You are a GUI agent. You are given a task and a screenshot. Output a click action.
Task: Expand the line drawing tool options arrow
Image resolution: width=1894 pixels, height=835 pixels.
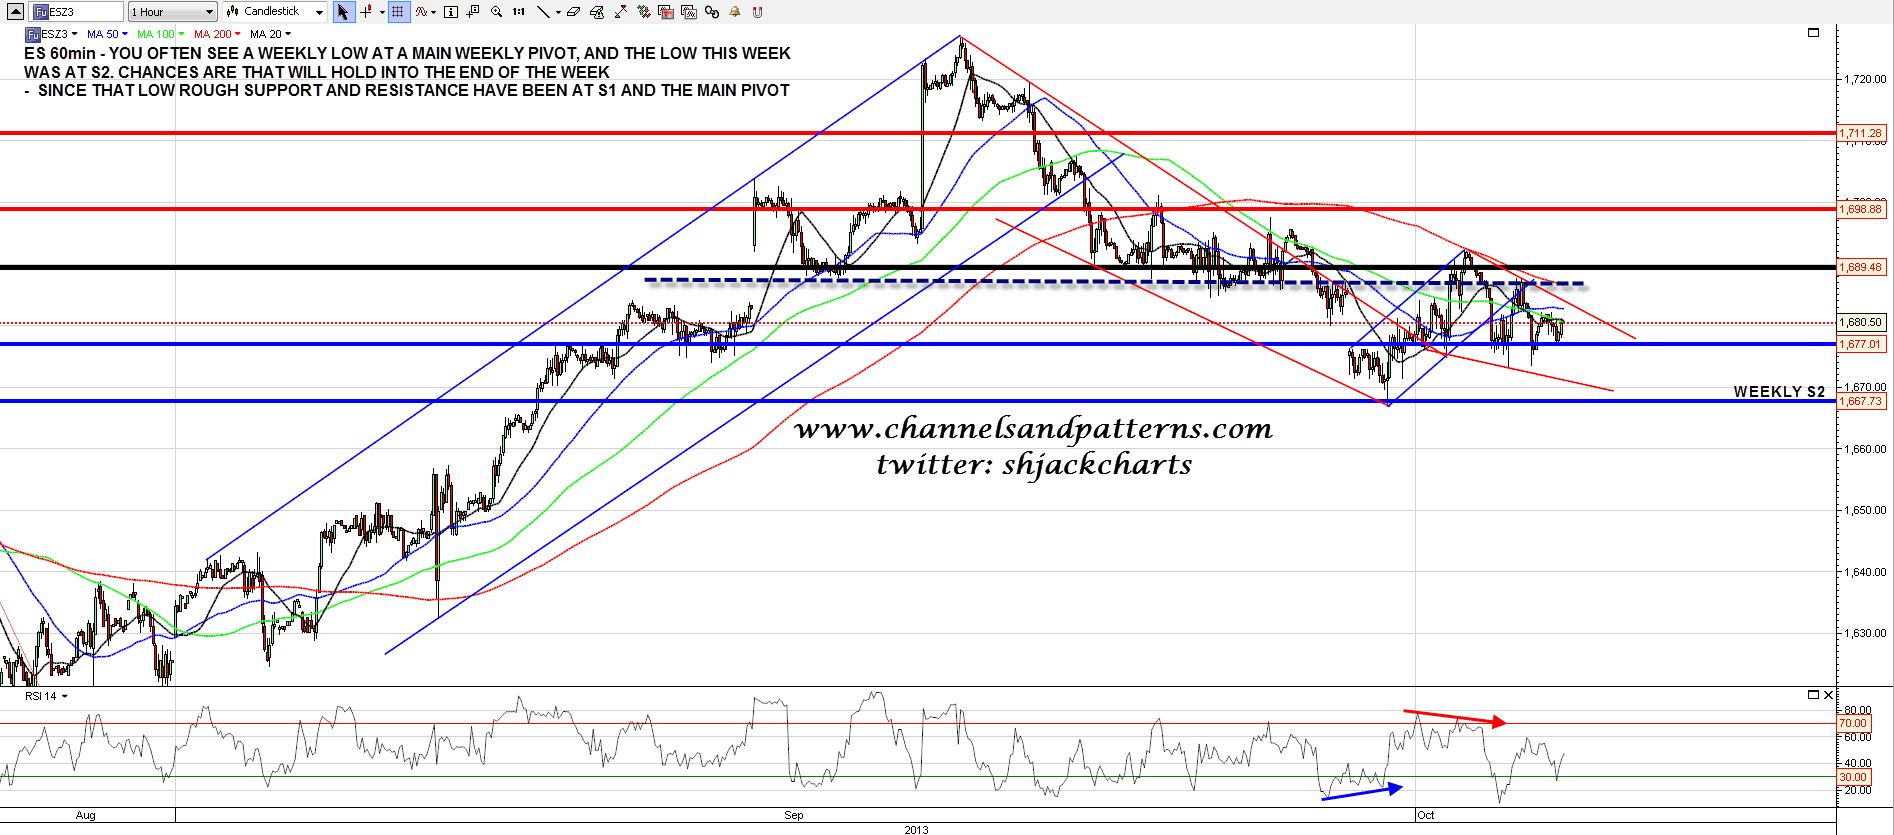pos(557,12)
